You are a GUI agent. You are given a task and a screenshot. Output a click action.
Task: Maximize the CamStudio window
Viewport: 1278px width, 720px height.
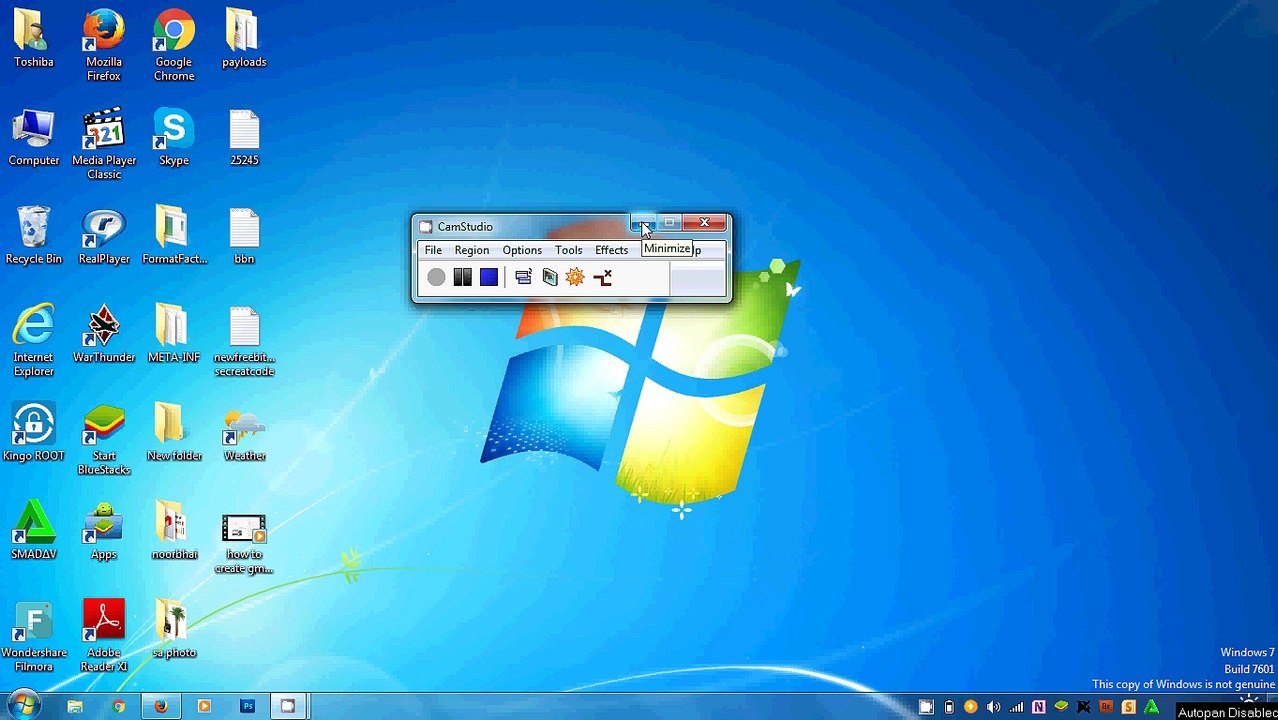point(669,223)
